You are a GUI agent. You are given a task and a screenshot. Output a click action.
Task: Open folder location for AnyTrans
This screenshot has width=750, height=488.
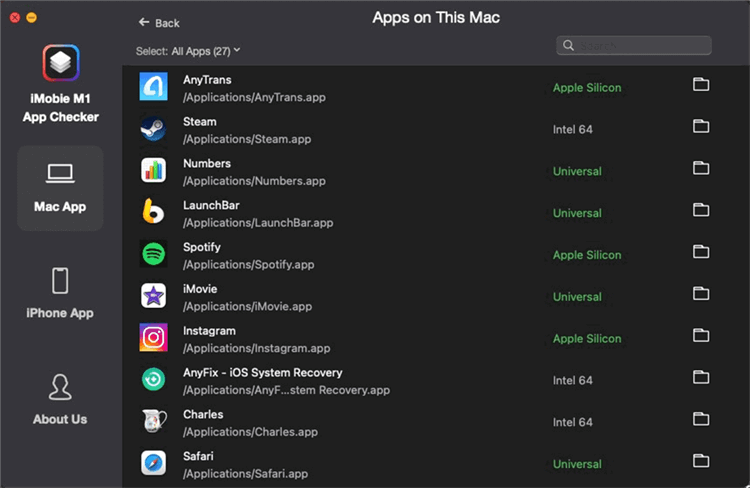(701, 84)
